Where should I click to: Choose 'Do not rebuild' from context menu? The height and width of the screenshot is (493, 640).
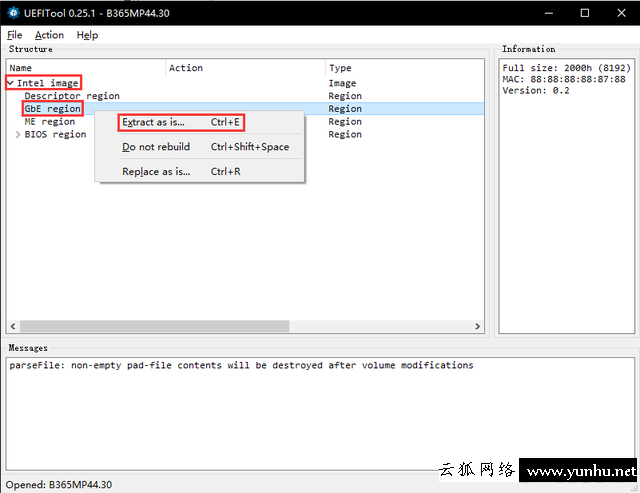[x=199, y=147]
